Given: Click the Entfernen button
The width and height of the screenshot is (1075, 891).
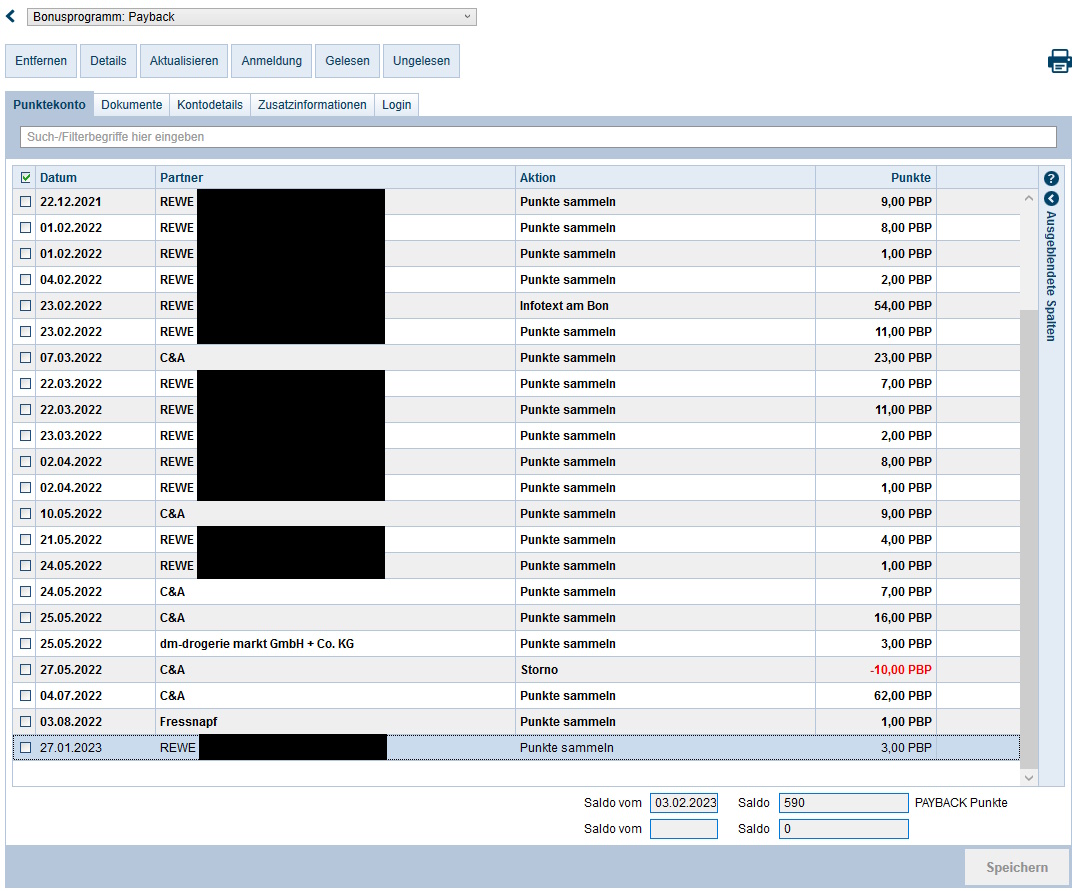Looking at the screenshot, I should coord(41,61).
